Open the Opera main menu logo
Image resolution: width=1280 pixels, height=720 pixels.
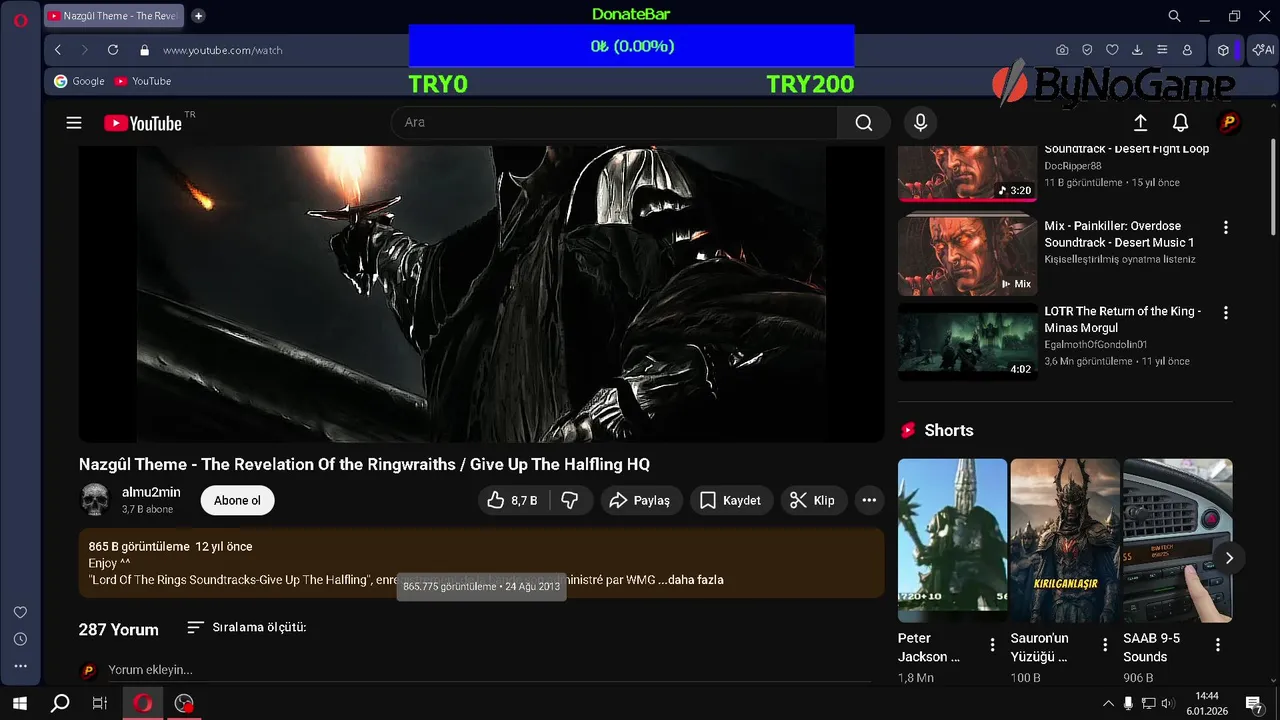(x=20, y=20)
